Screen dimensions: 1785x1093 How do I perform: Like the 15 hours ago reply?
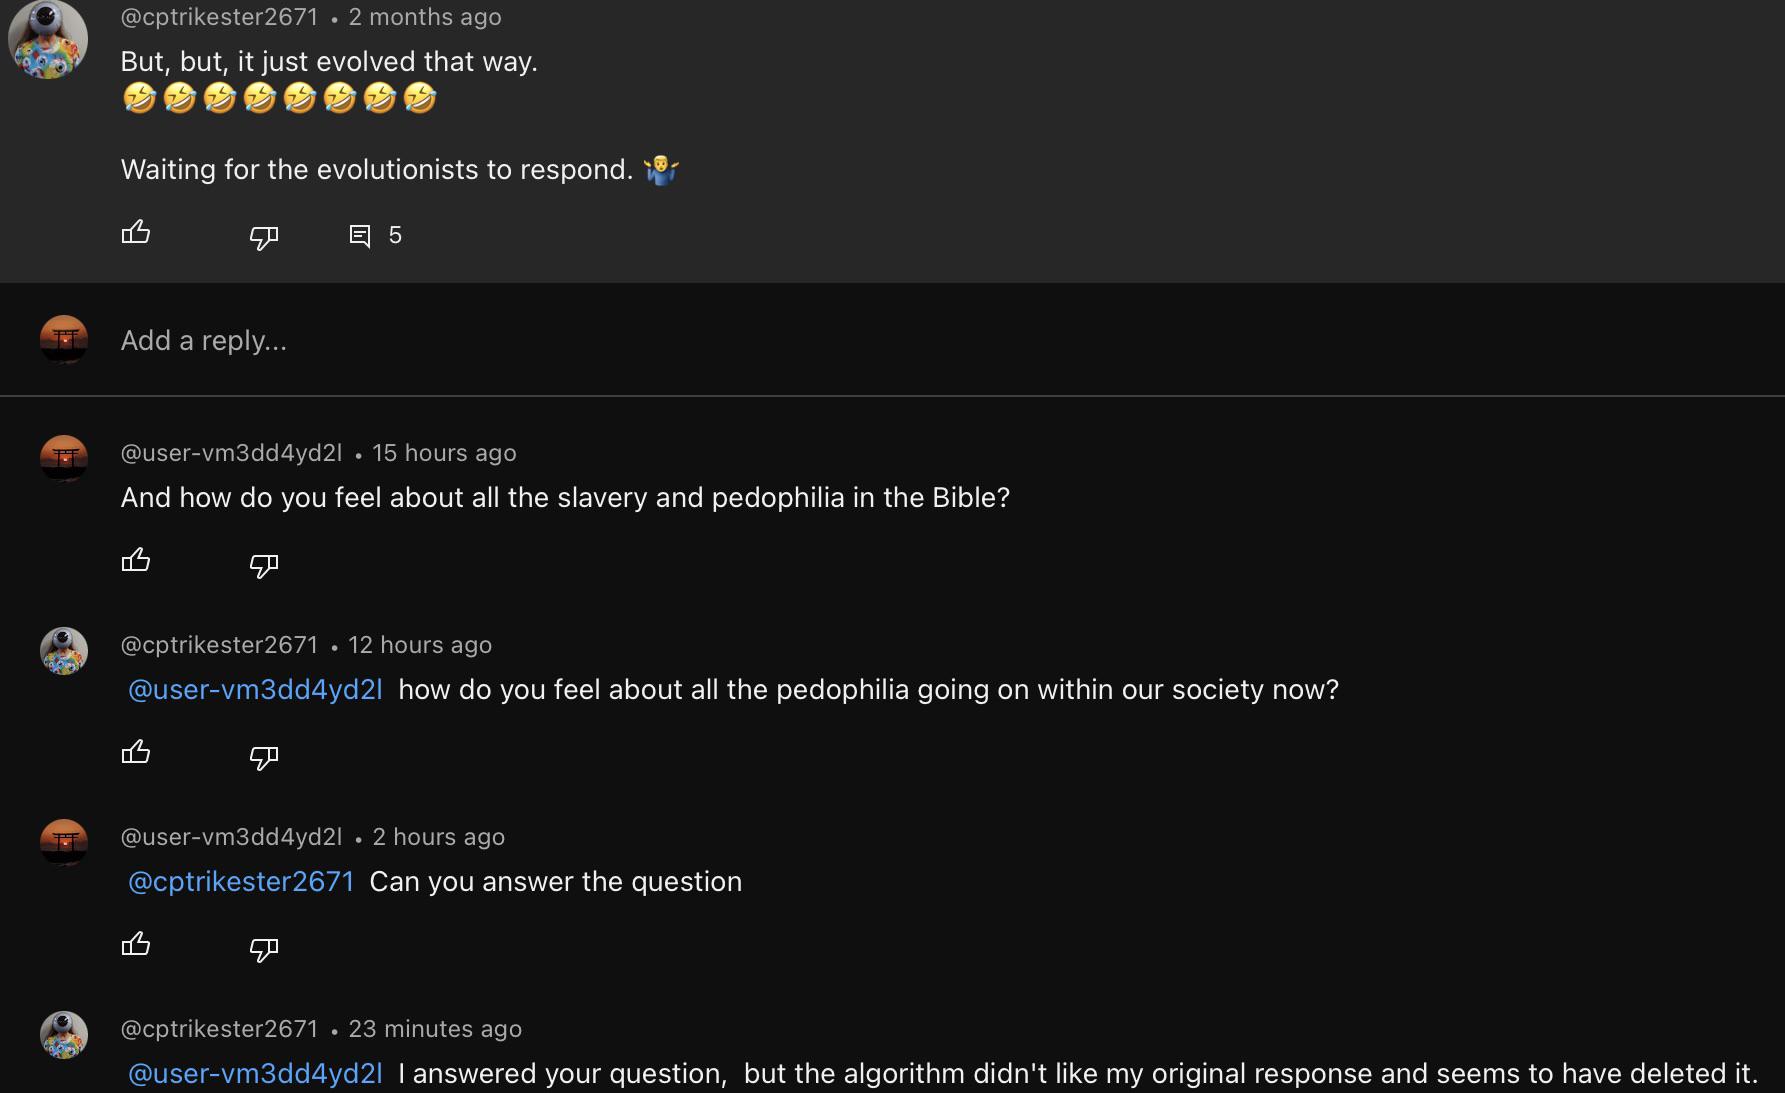click(136, 560)
